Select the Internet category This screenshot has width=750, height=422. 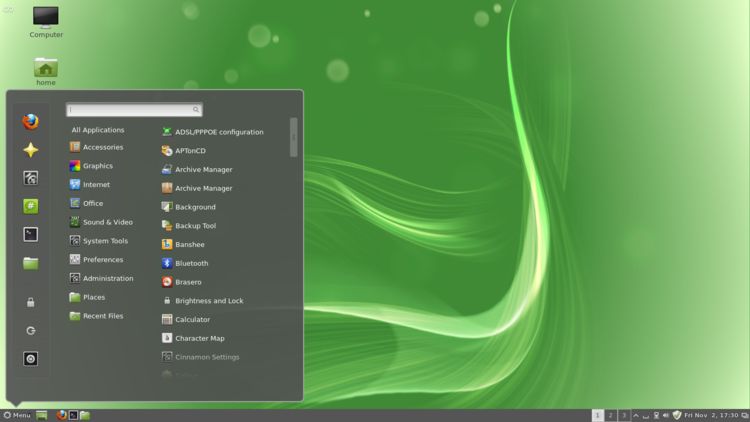[90, 185]
